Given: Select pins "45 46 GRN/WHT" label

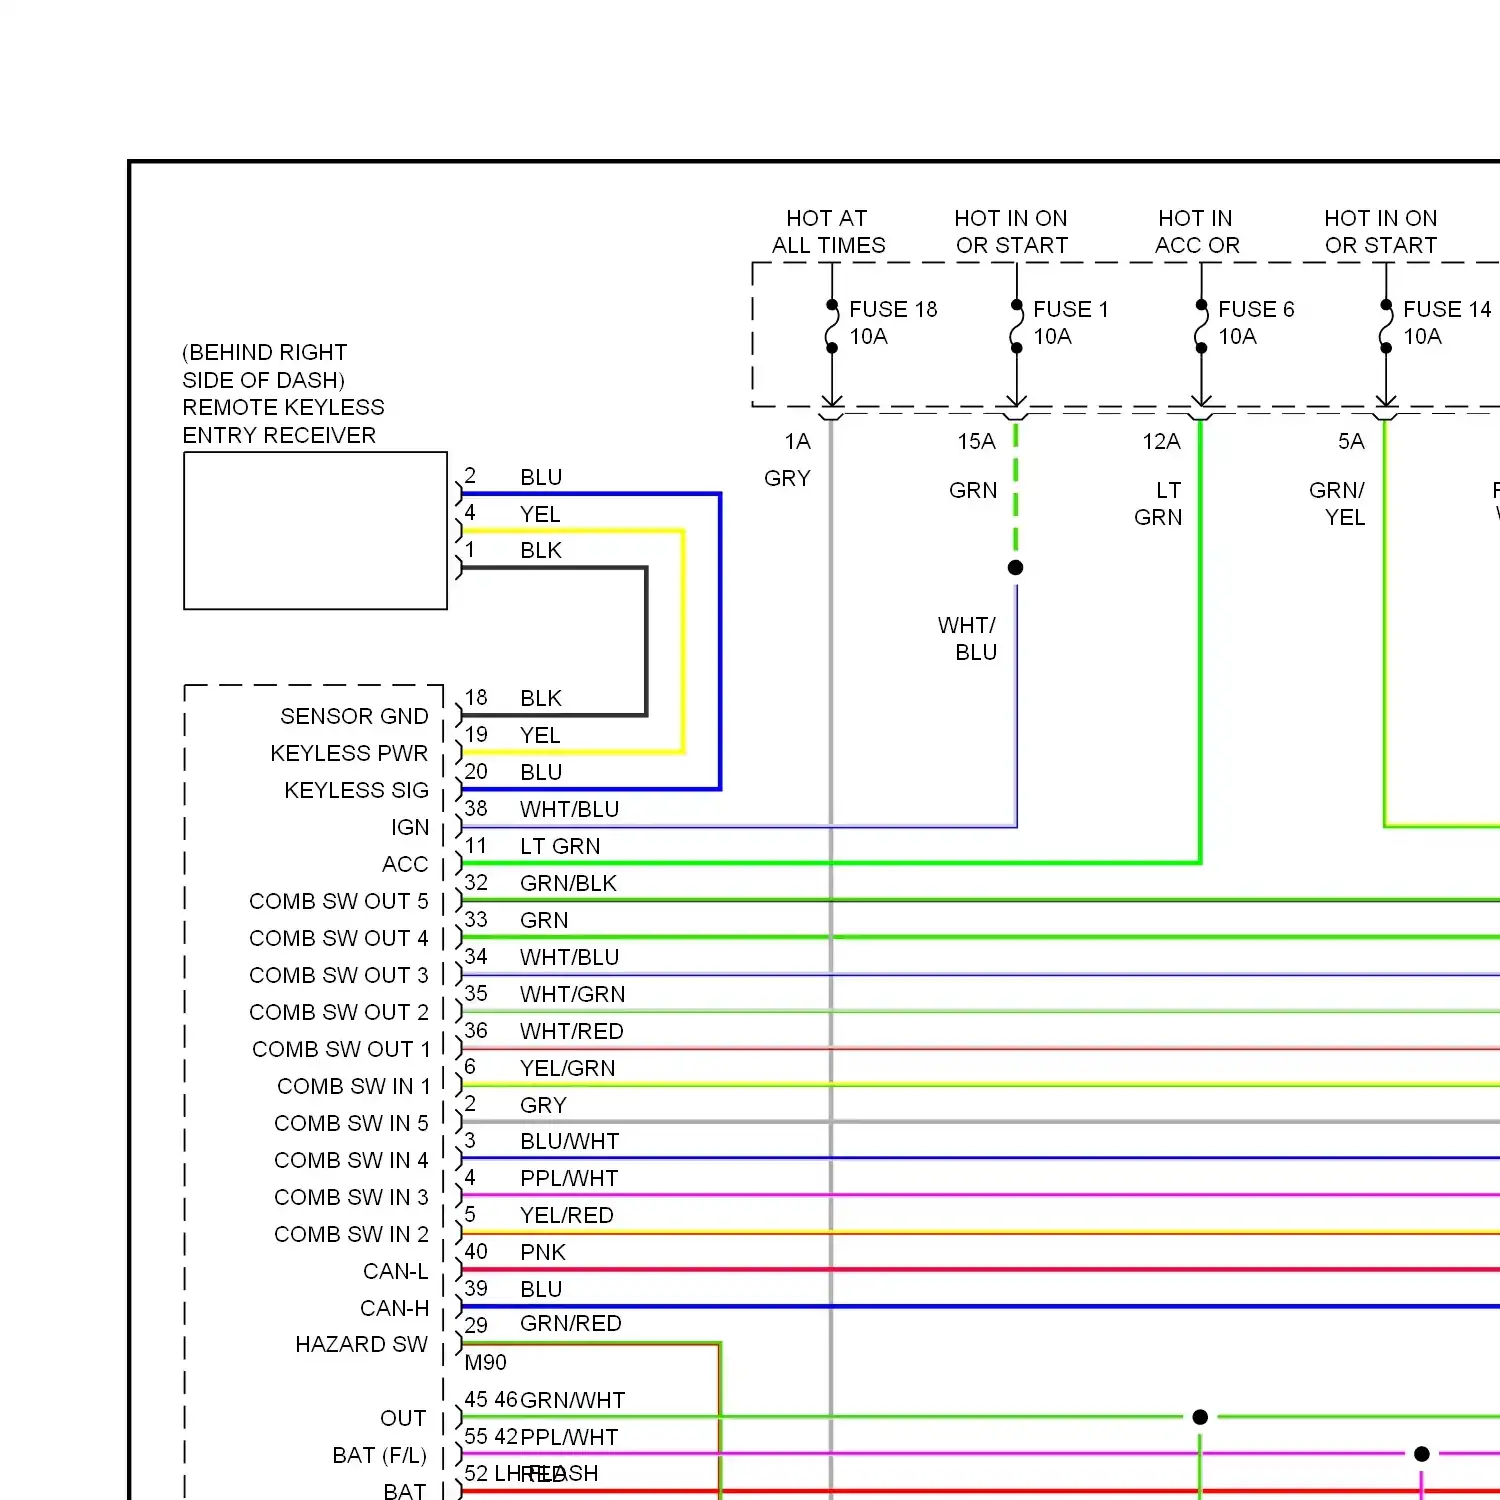Looking at the screenshot, I should pyautogui.click(x=545, y=1400).
